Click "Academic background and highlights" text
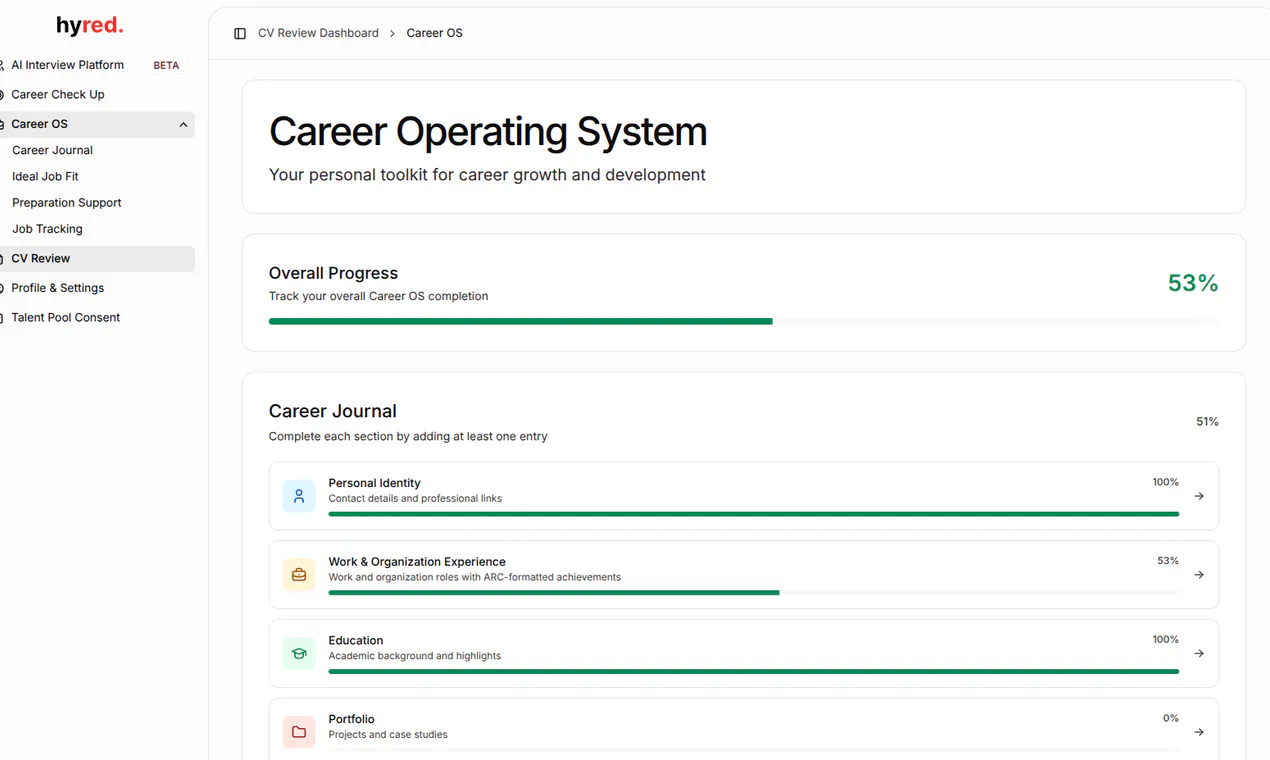Viewport: 1270px width, 760px height. pos(415,656)
